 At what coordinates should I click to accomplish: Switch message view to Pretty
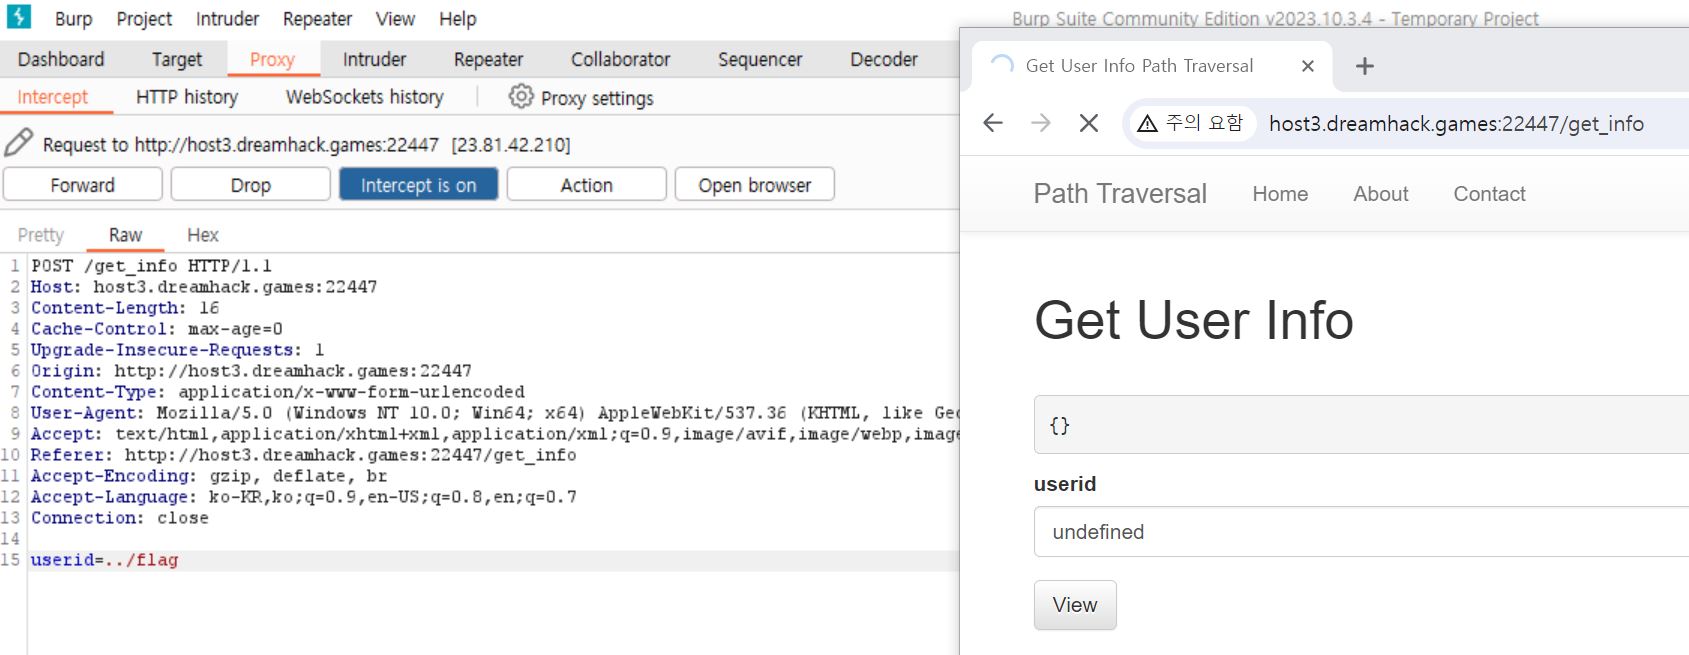point(40,235)
